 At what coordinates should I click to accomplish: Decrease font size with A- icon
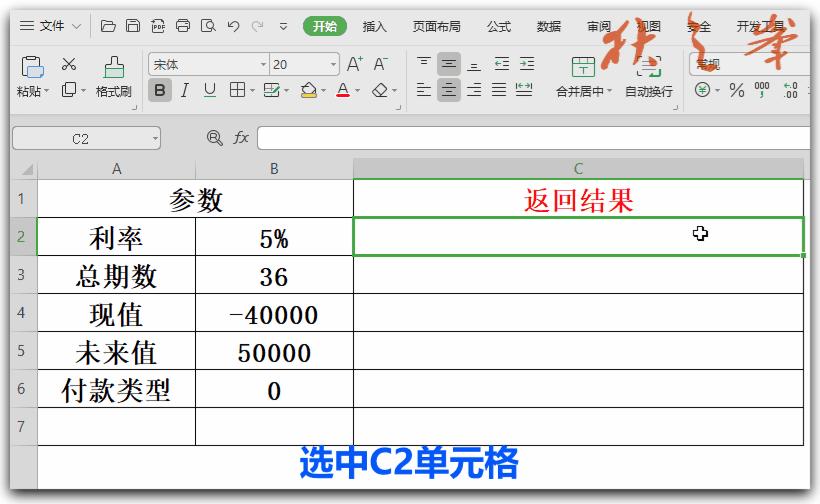380,64
